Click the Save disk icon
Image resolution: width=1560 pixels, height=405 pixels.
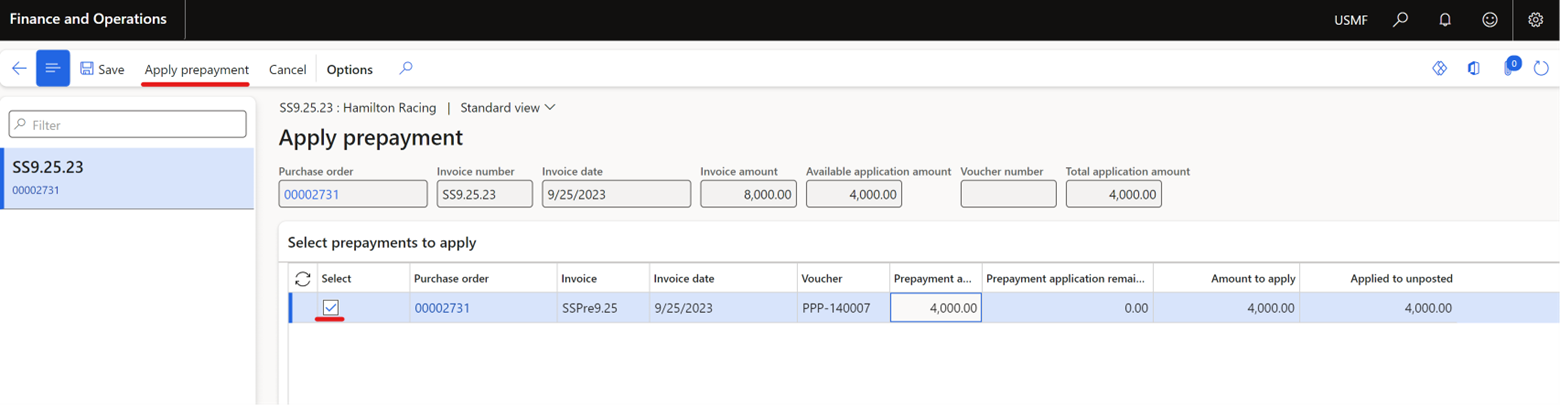coord(87,69)
